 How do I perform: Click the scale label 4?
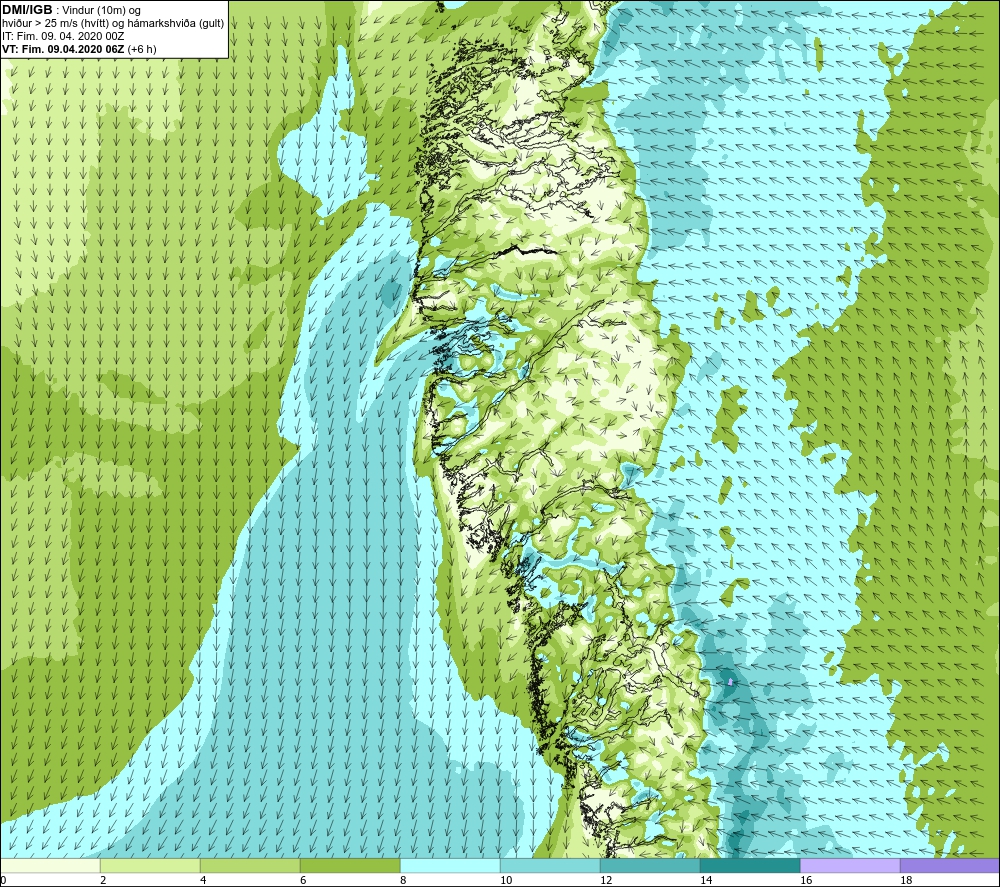point(203,880)
